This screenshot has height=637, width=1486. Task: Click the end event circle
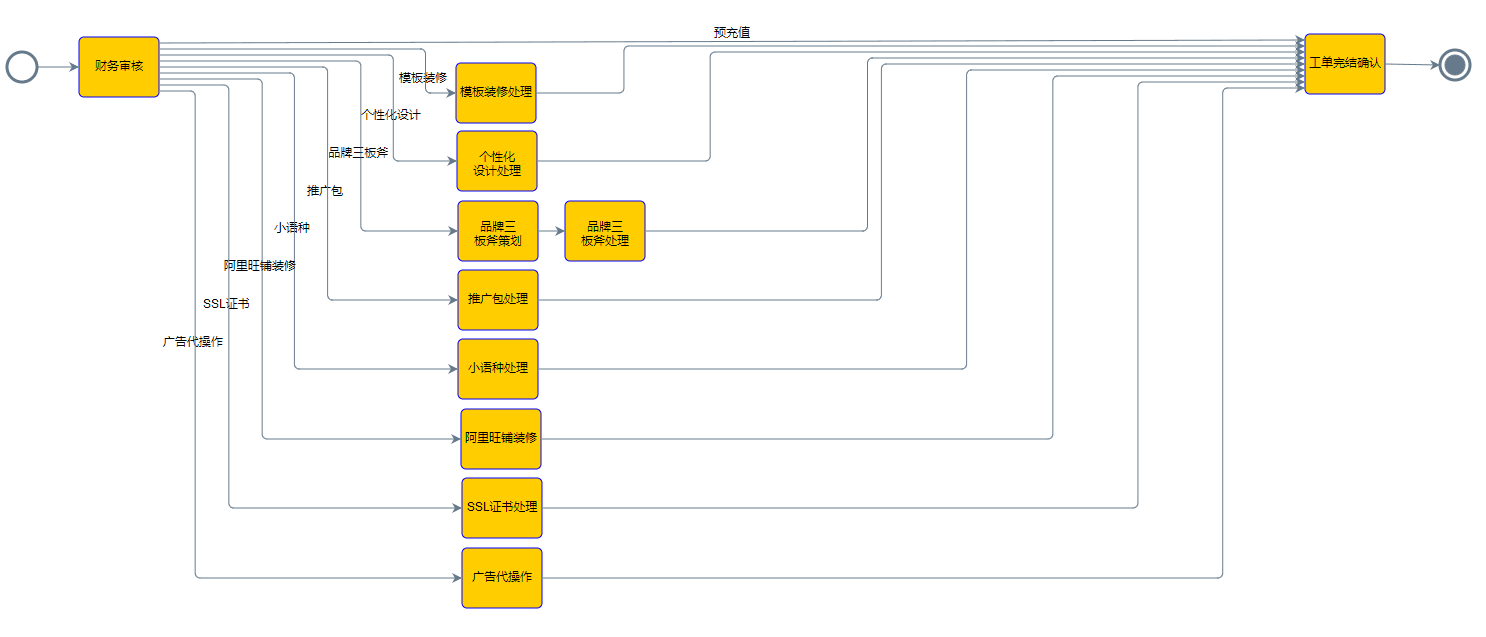tap(1455, 66)
